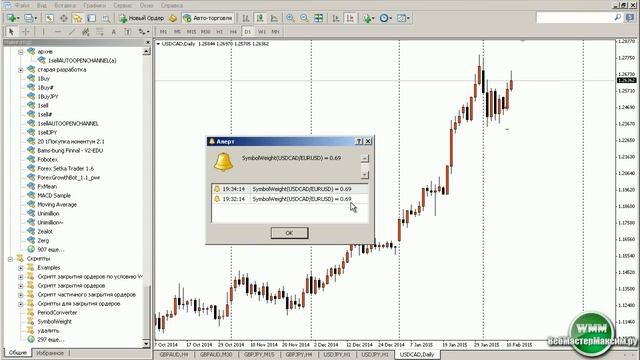Image resolution: width=640 pixels, height=360 pixels.
Task: Click the zoom out chart icon
Action: (x=304, y=18)
